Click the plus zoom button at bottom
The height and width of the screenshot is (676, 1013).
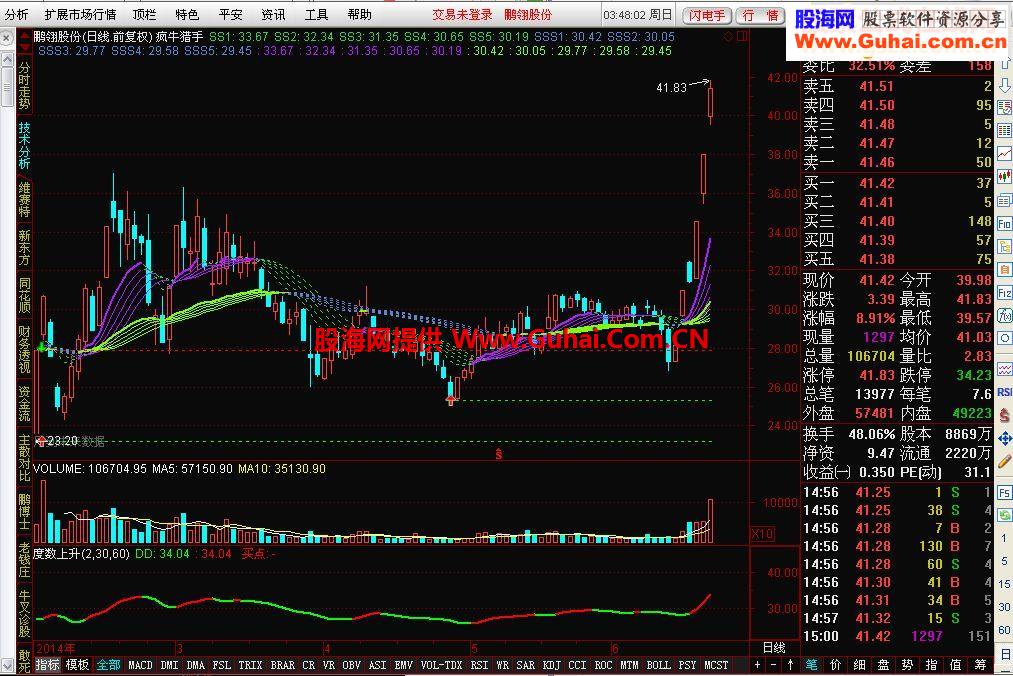coord(757,664)
